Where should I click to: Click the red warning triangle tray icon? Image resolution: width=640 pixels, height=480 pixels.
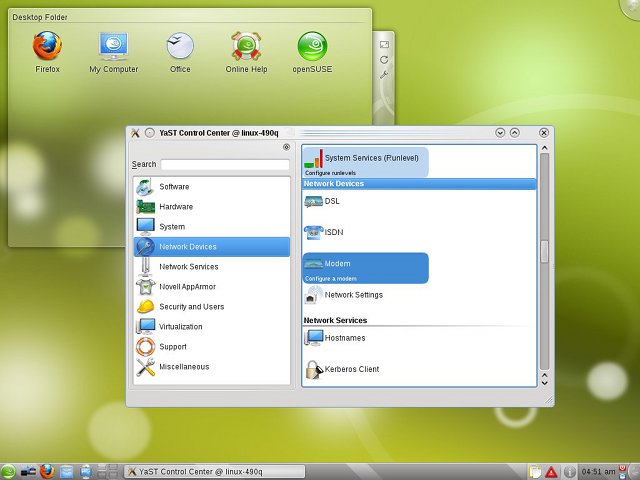click(551, 472)
